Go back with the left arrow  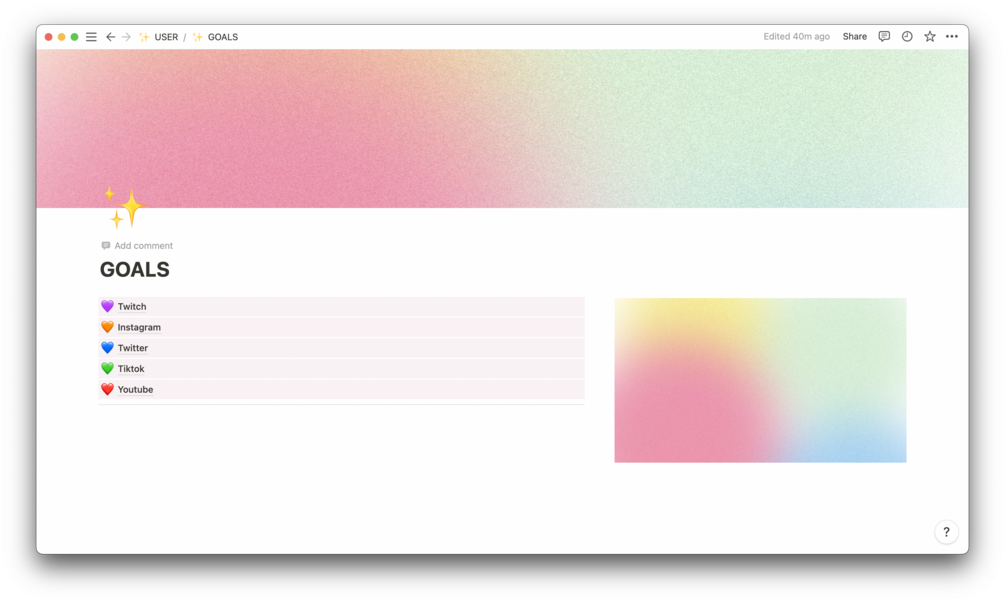pyautogui.click(x=110, y=37)
